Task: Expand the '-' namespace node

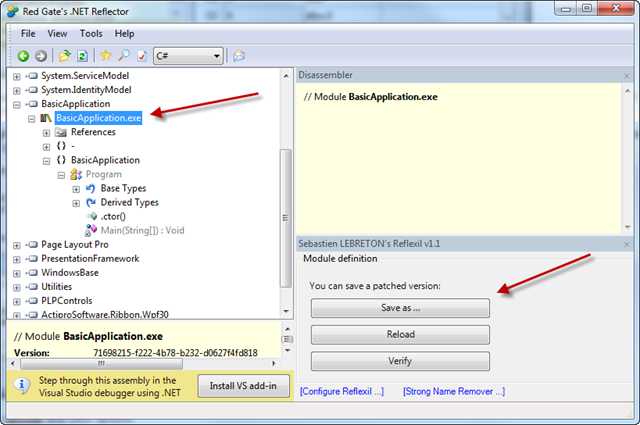Action: (46, 147)
